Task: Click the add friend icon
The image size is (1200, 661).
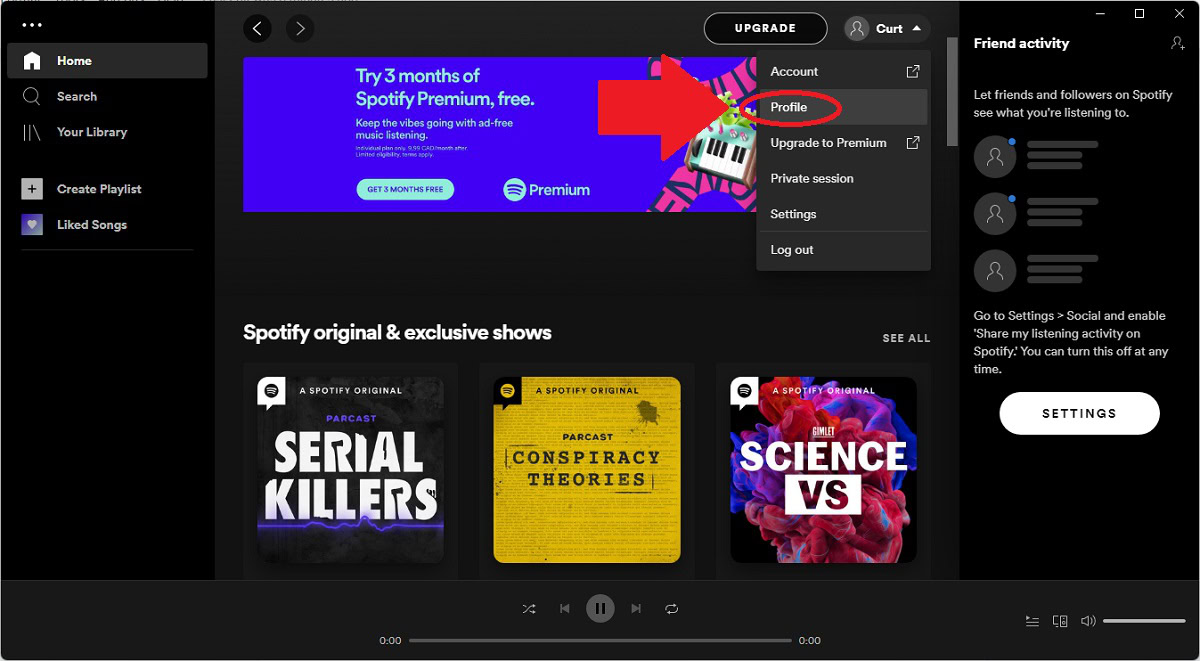Action: (1177, 43)
